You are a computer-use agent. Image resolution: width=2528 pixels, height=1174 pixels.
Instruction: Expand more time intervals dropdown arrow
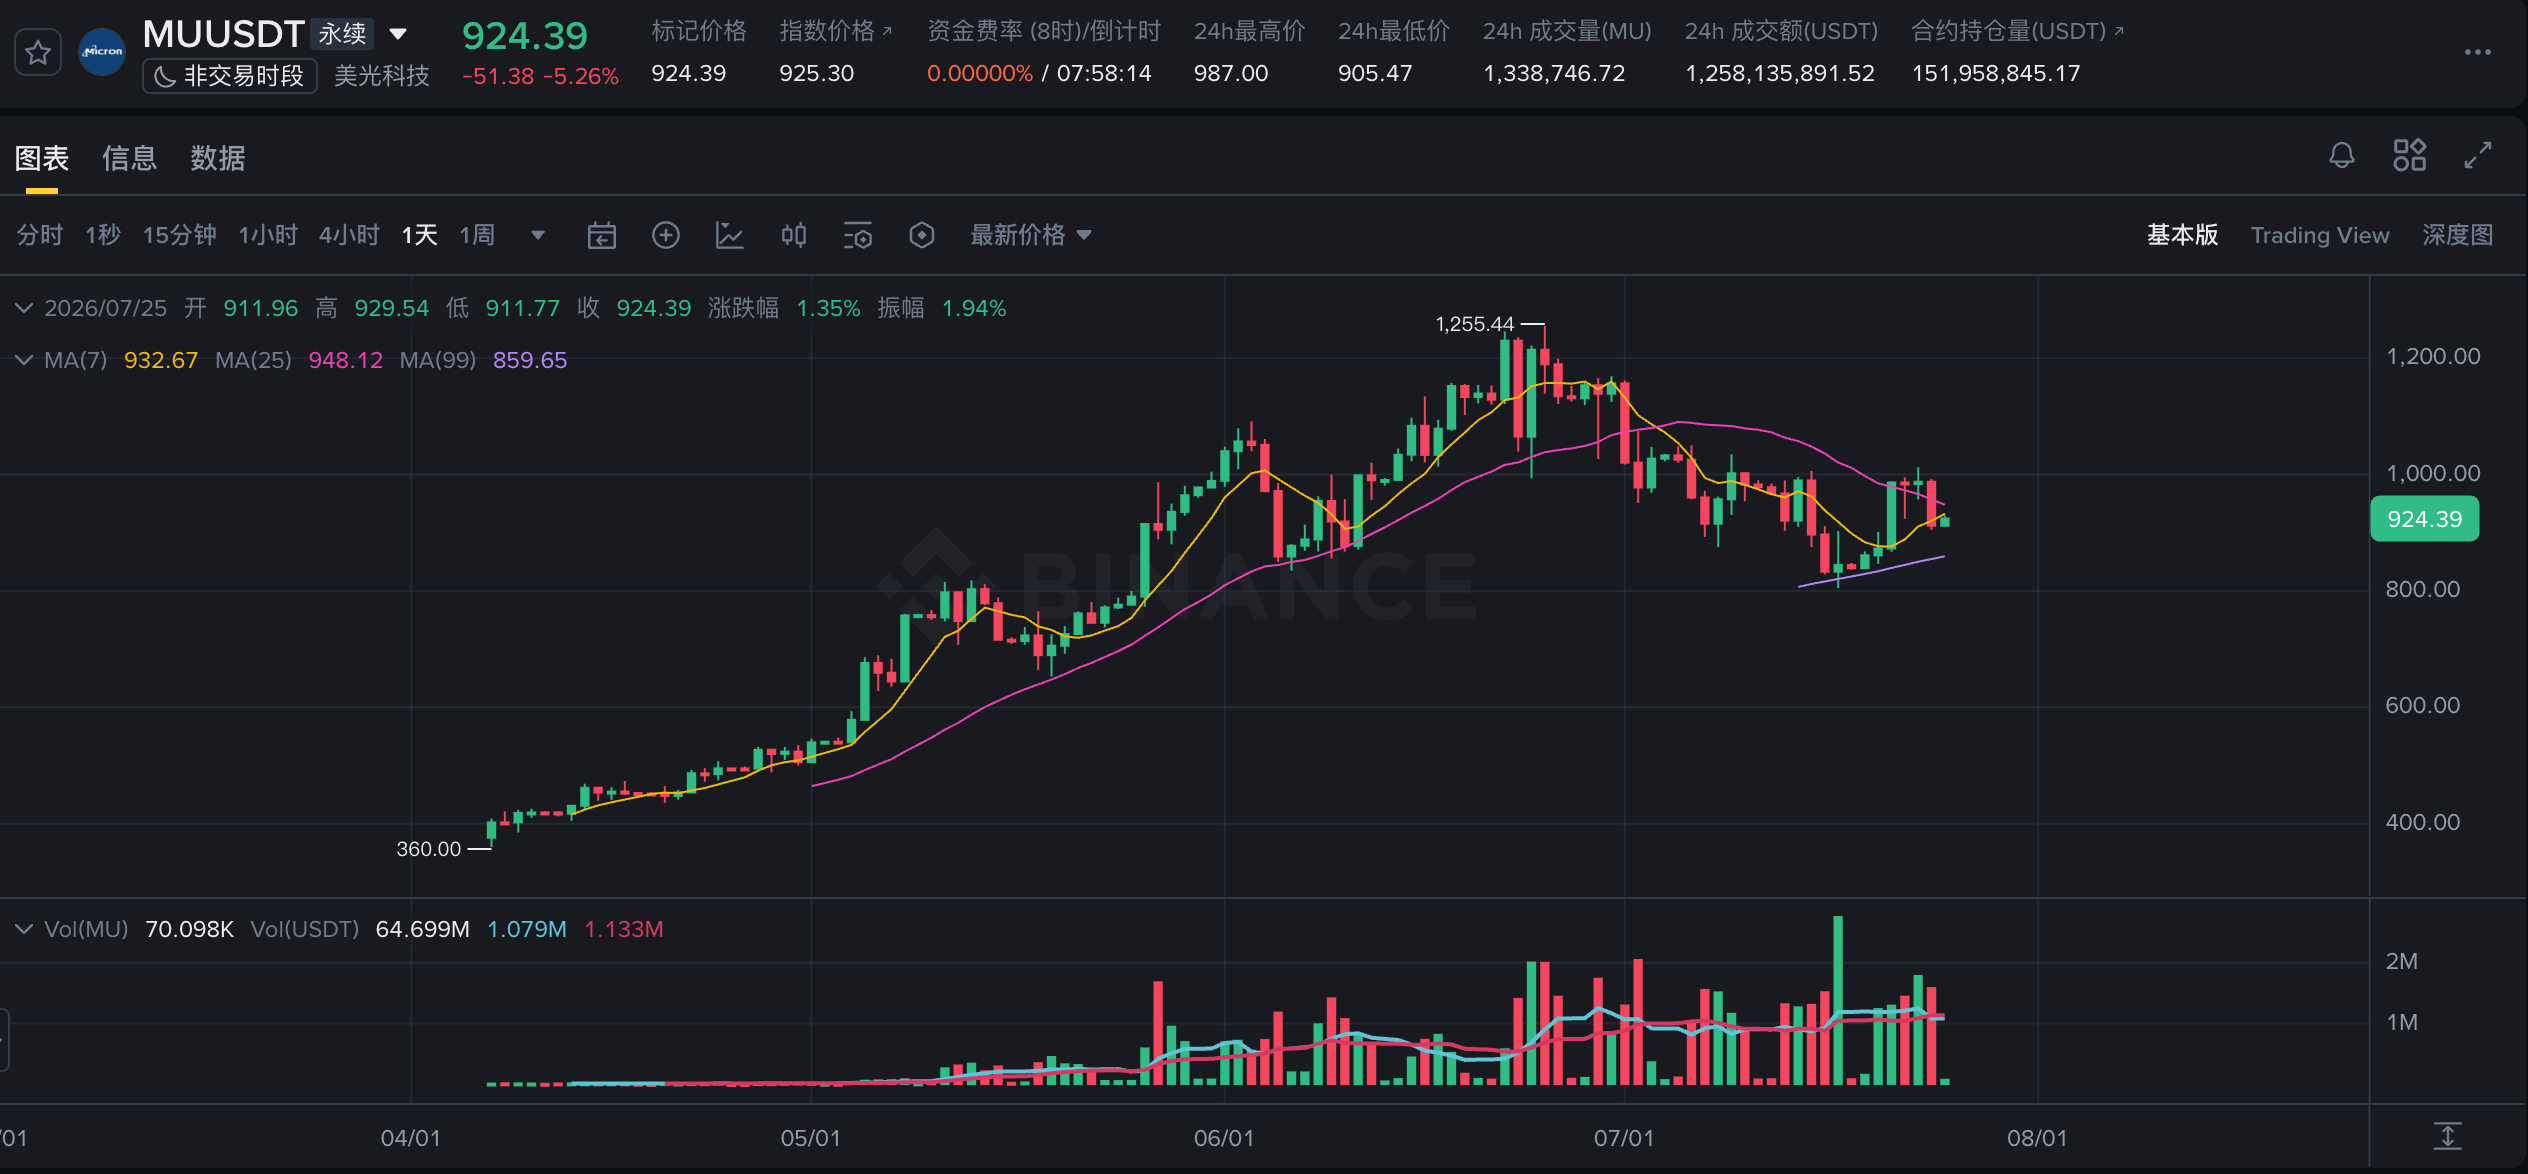[x=538, y=235]
